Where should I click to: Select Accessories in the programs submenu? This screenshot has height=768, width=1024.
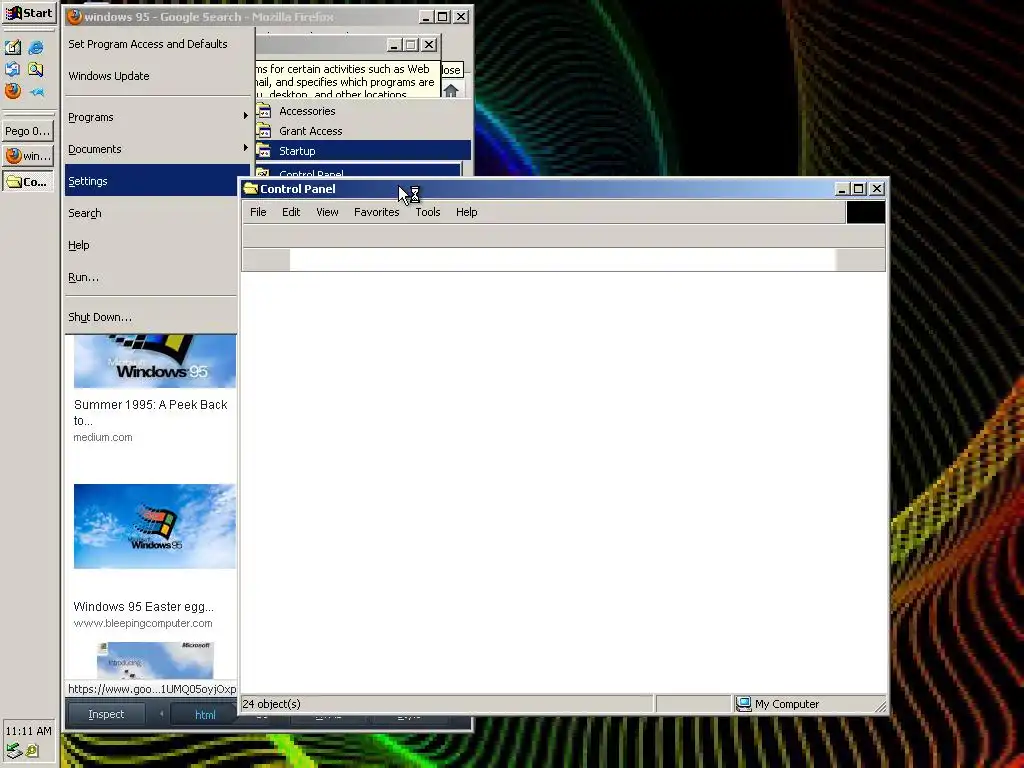(362, 110)
